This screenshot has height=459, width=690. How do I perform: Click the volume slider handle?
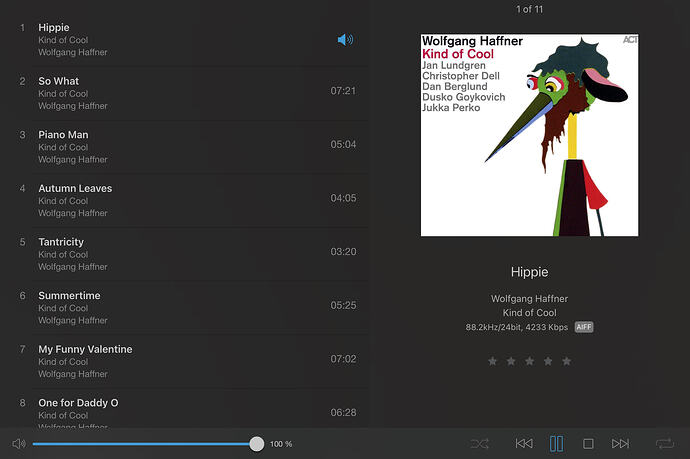pos(257,444)
